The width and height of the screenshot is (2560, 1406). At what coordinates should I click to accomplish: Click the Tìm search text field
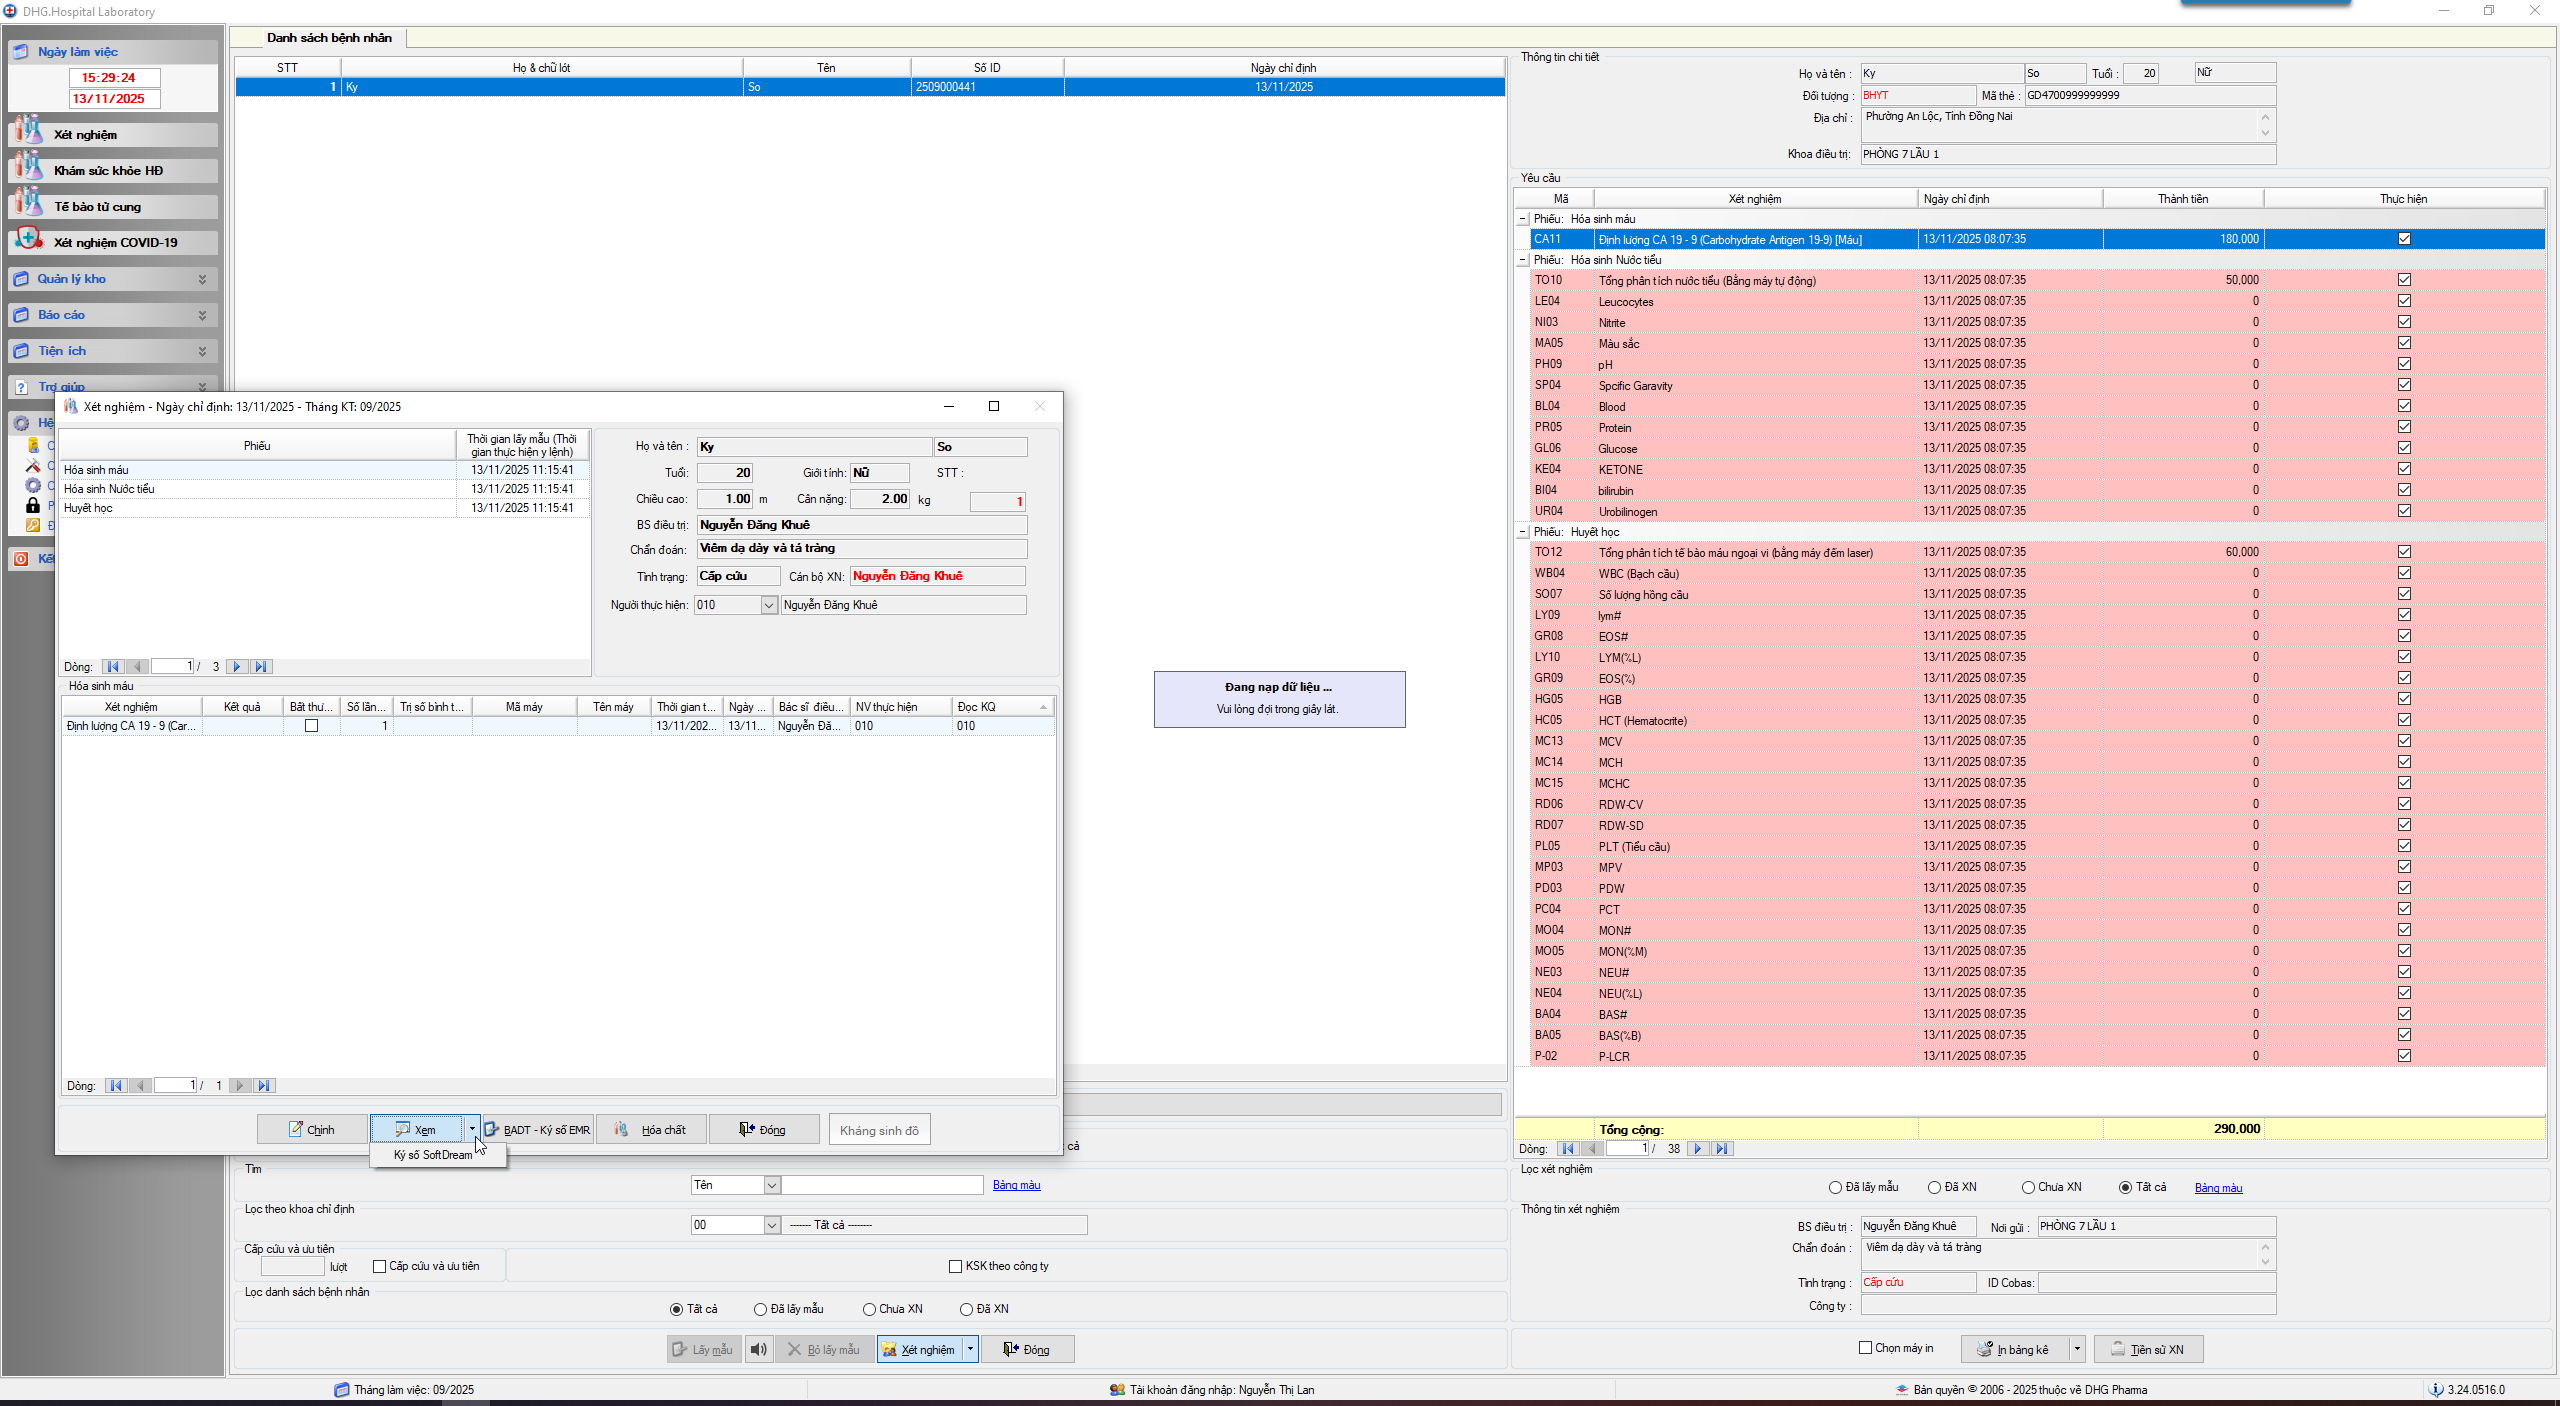pos(882,1185)
